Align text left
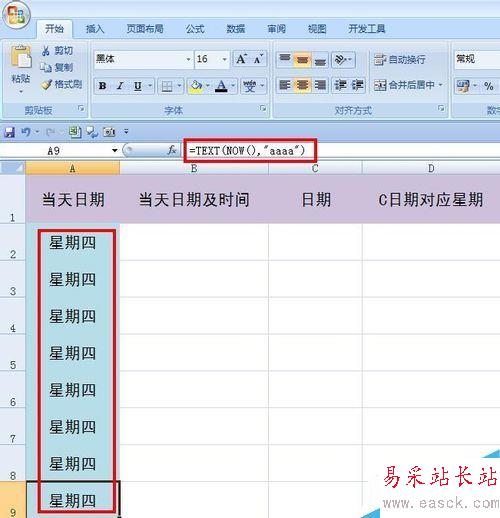The width and height of the screenshot is (500, 518). tap(285, 85)
